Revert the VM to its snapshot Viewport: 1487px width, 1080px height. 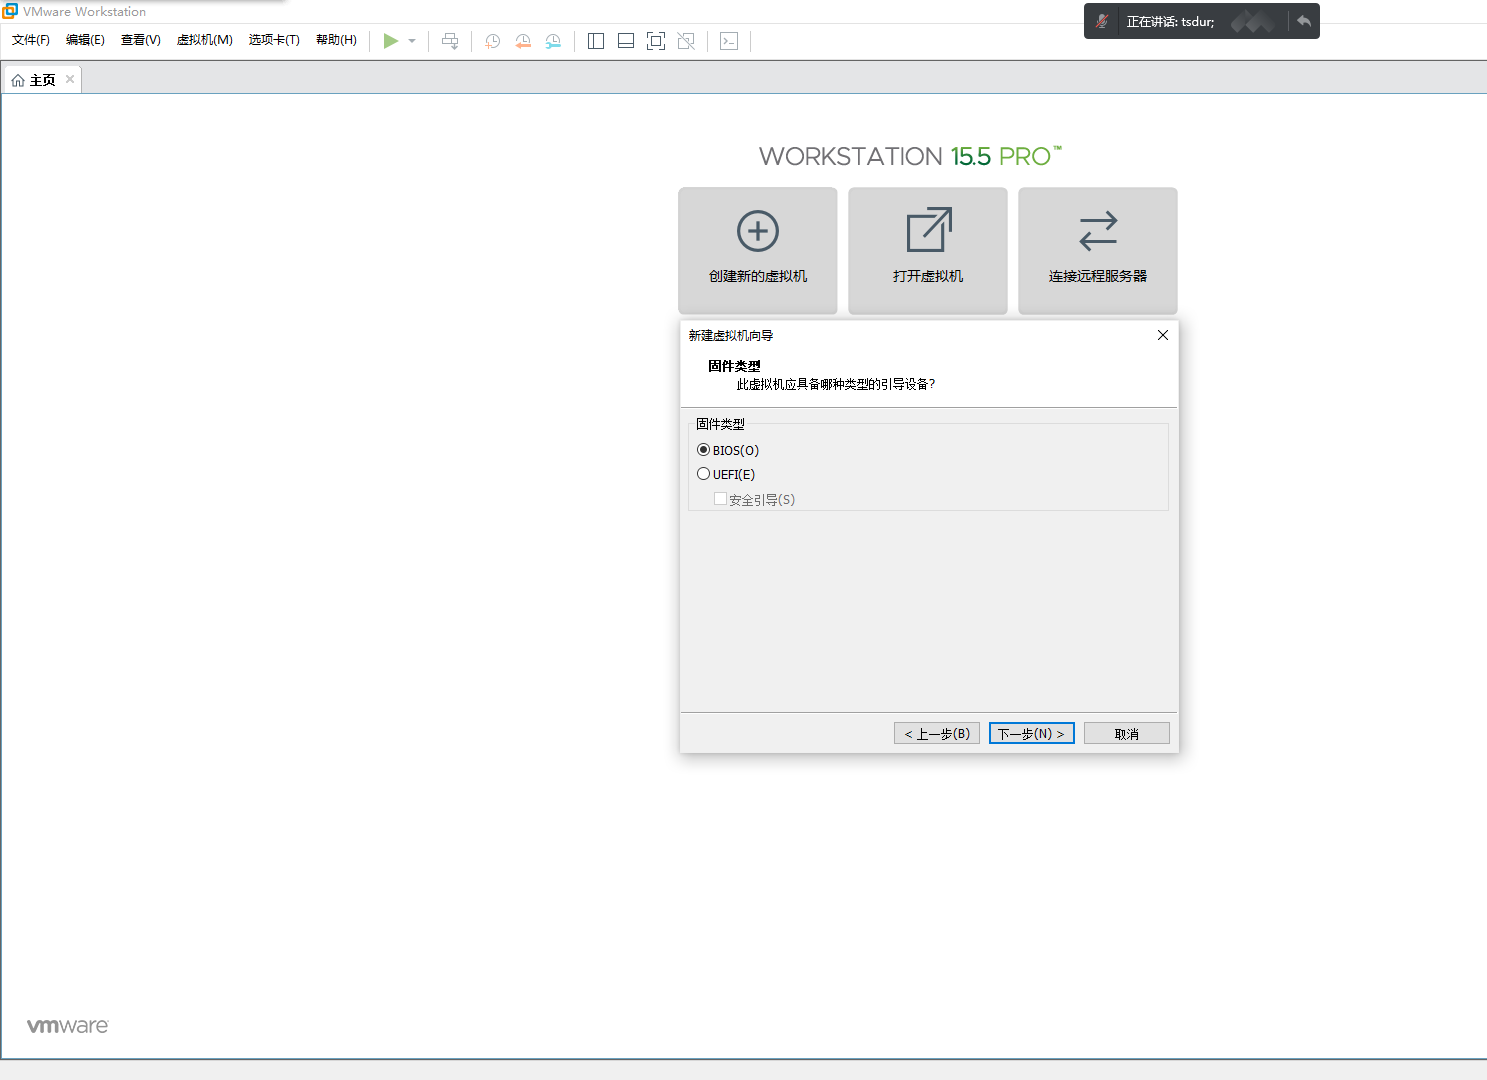pos(523,41)
